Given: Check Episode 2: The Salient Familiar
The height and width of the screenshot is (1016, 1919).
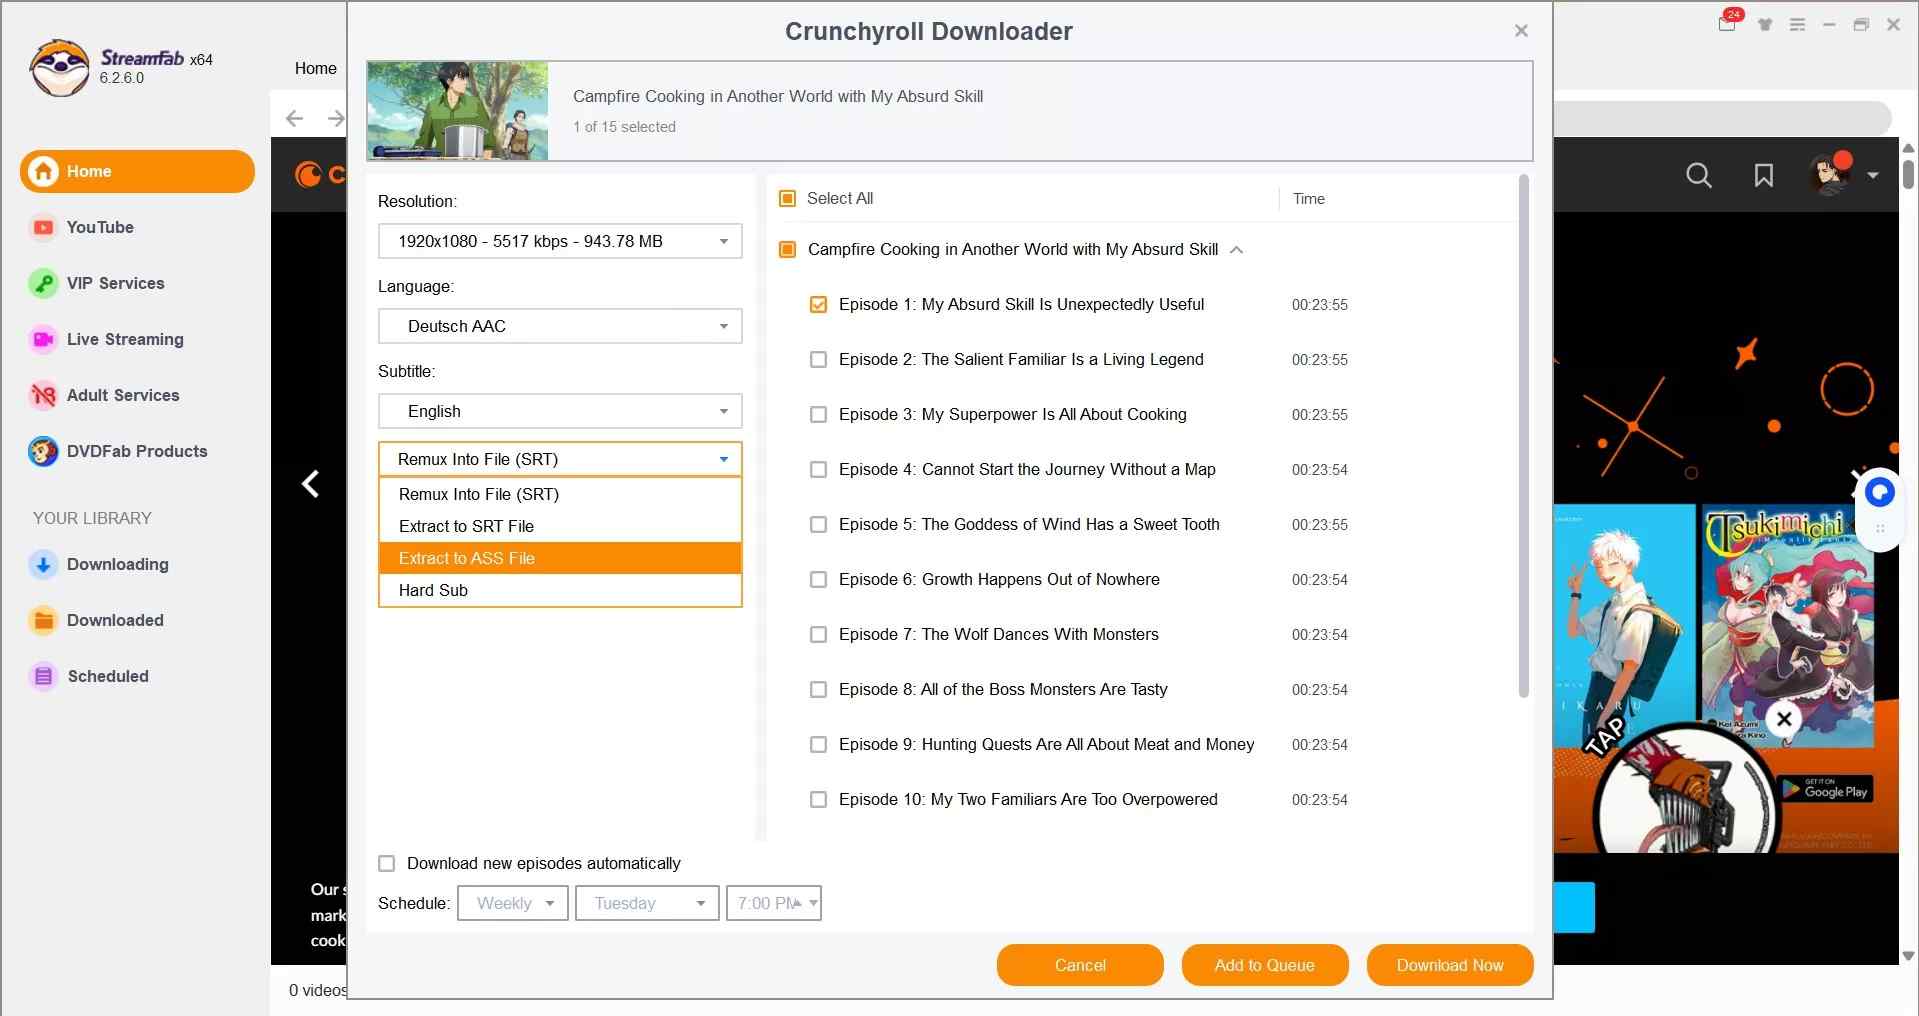Looking at the screenshot, I should coord(819,359).
